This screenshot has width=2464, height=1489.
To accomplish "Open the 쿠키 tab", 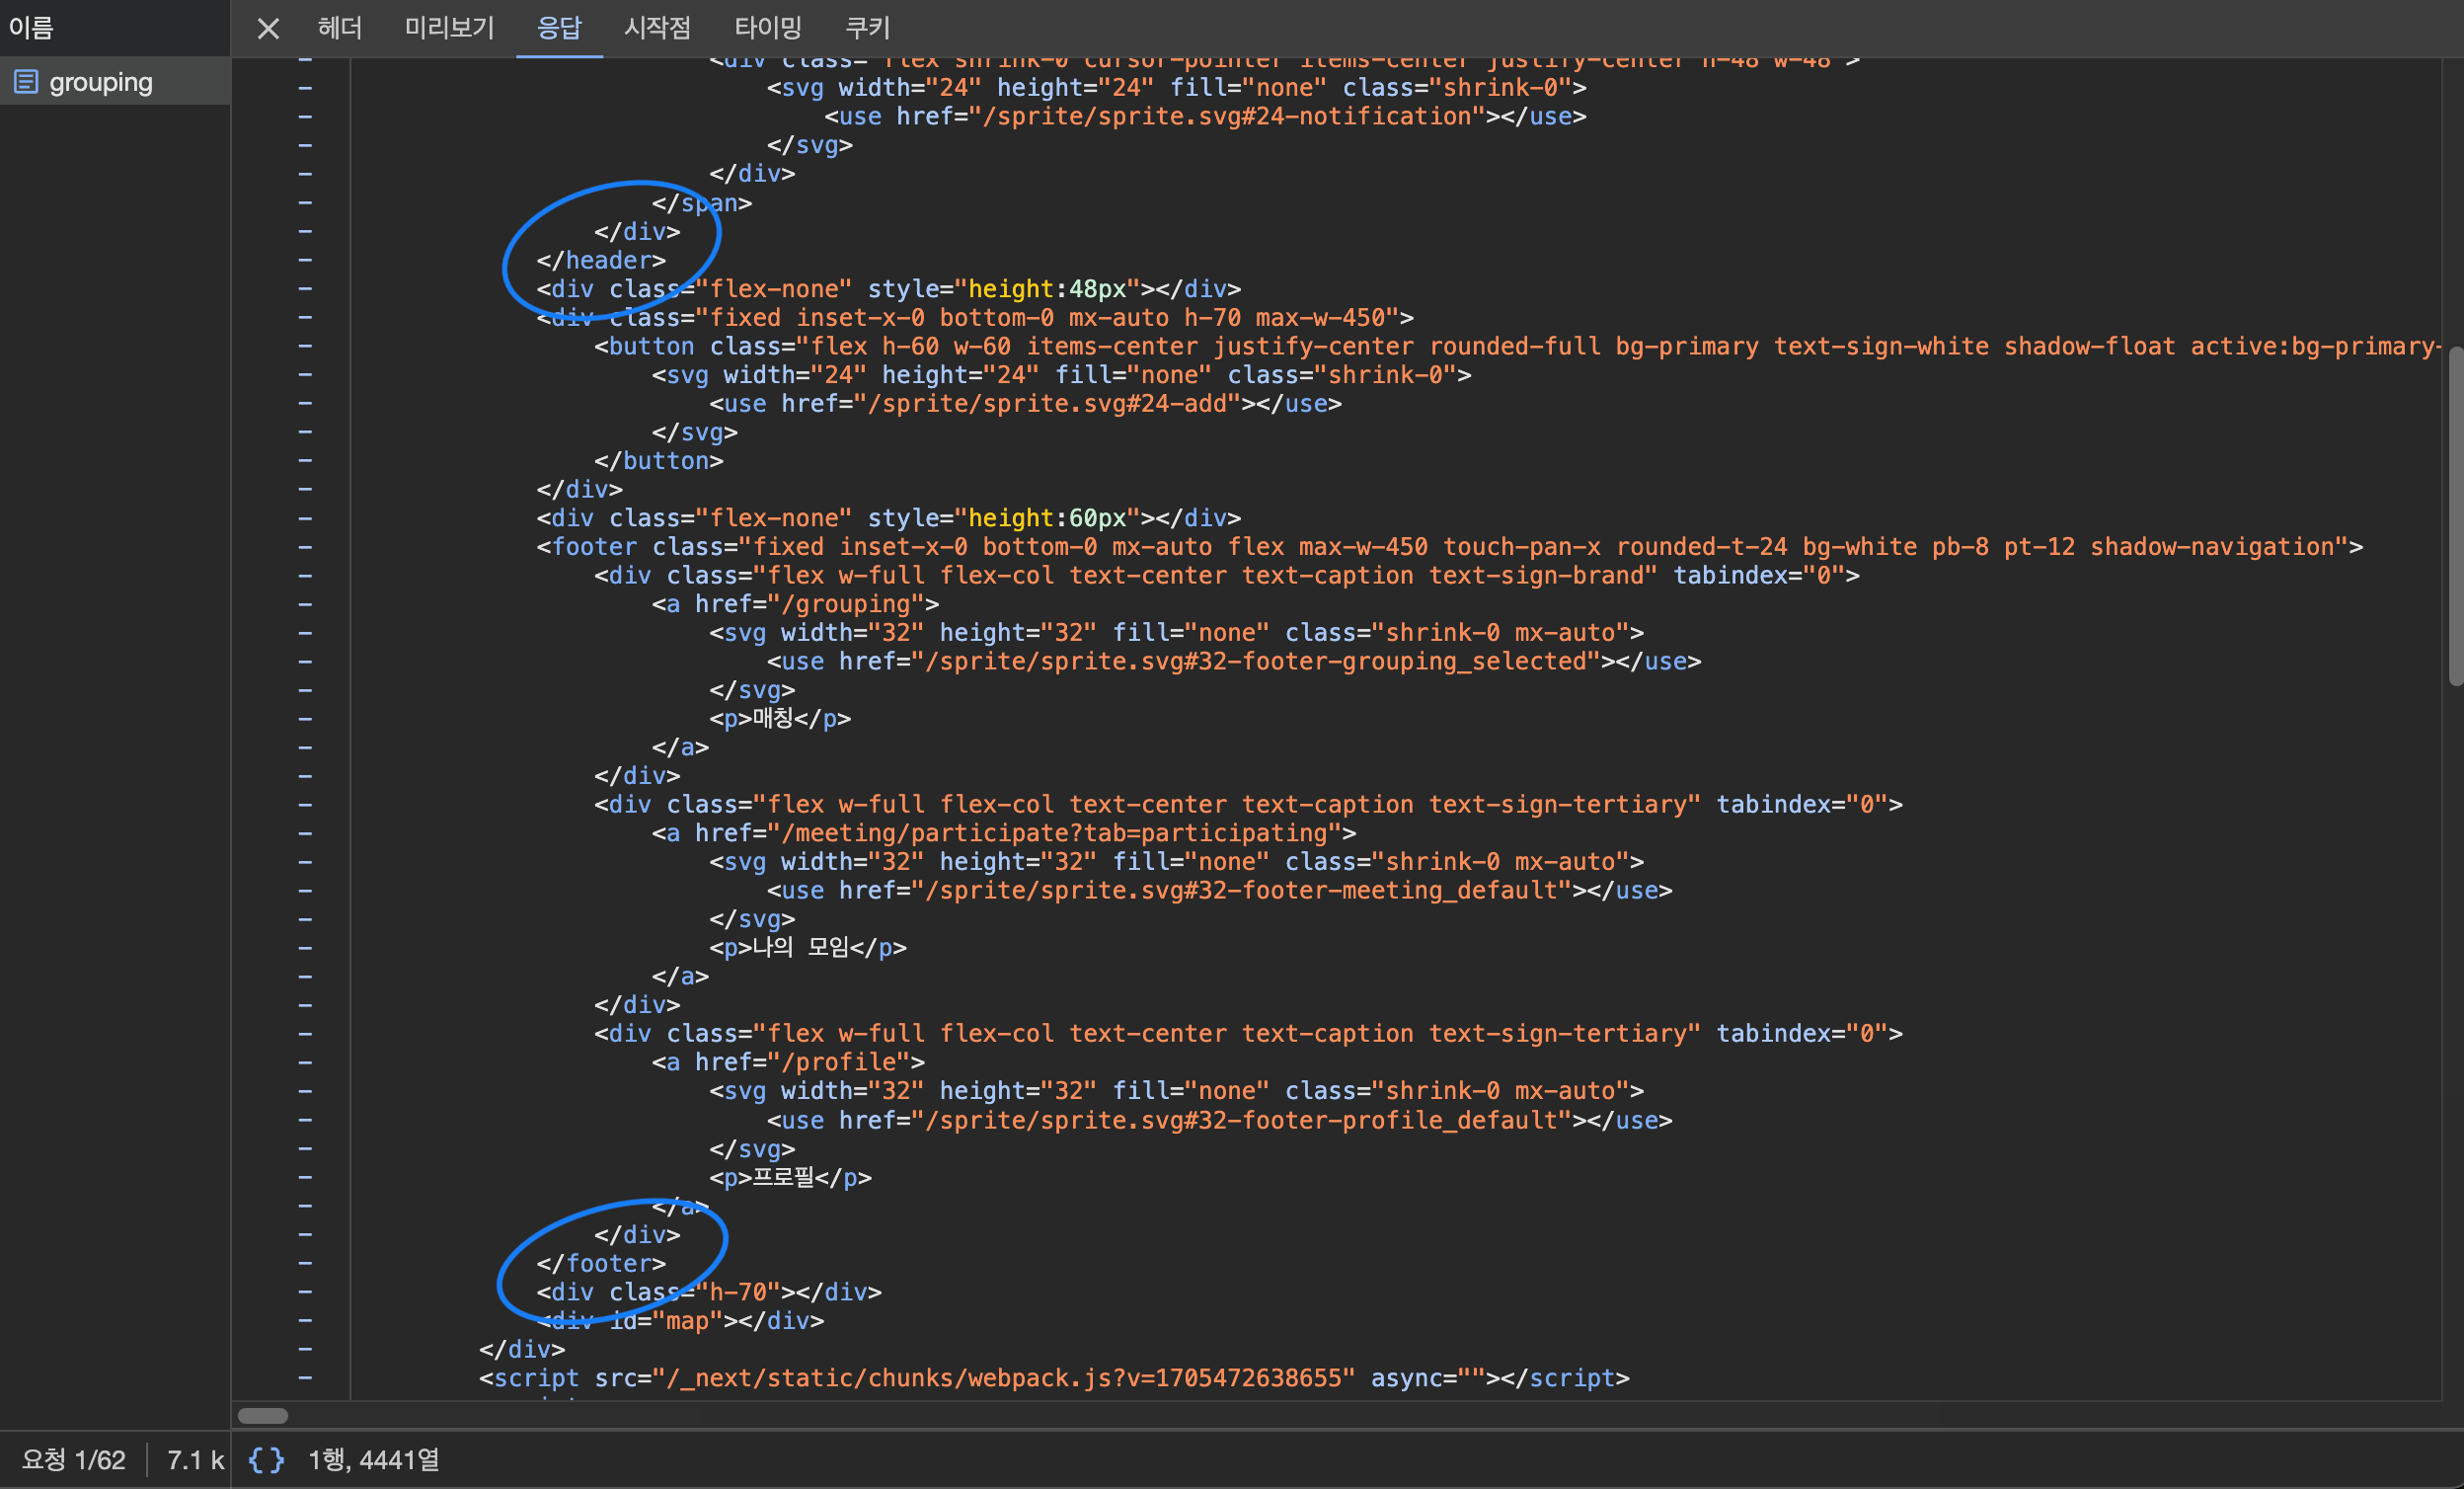I will click(x=867, y=28).
